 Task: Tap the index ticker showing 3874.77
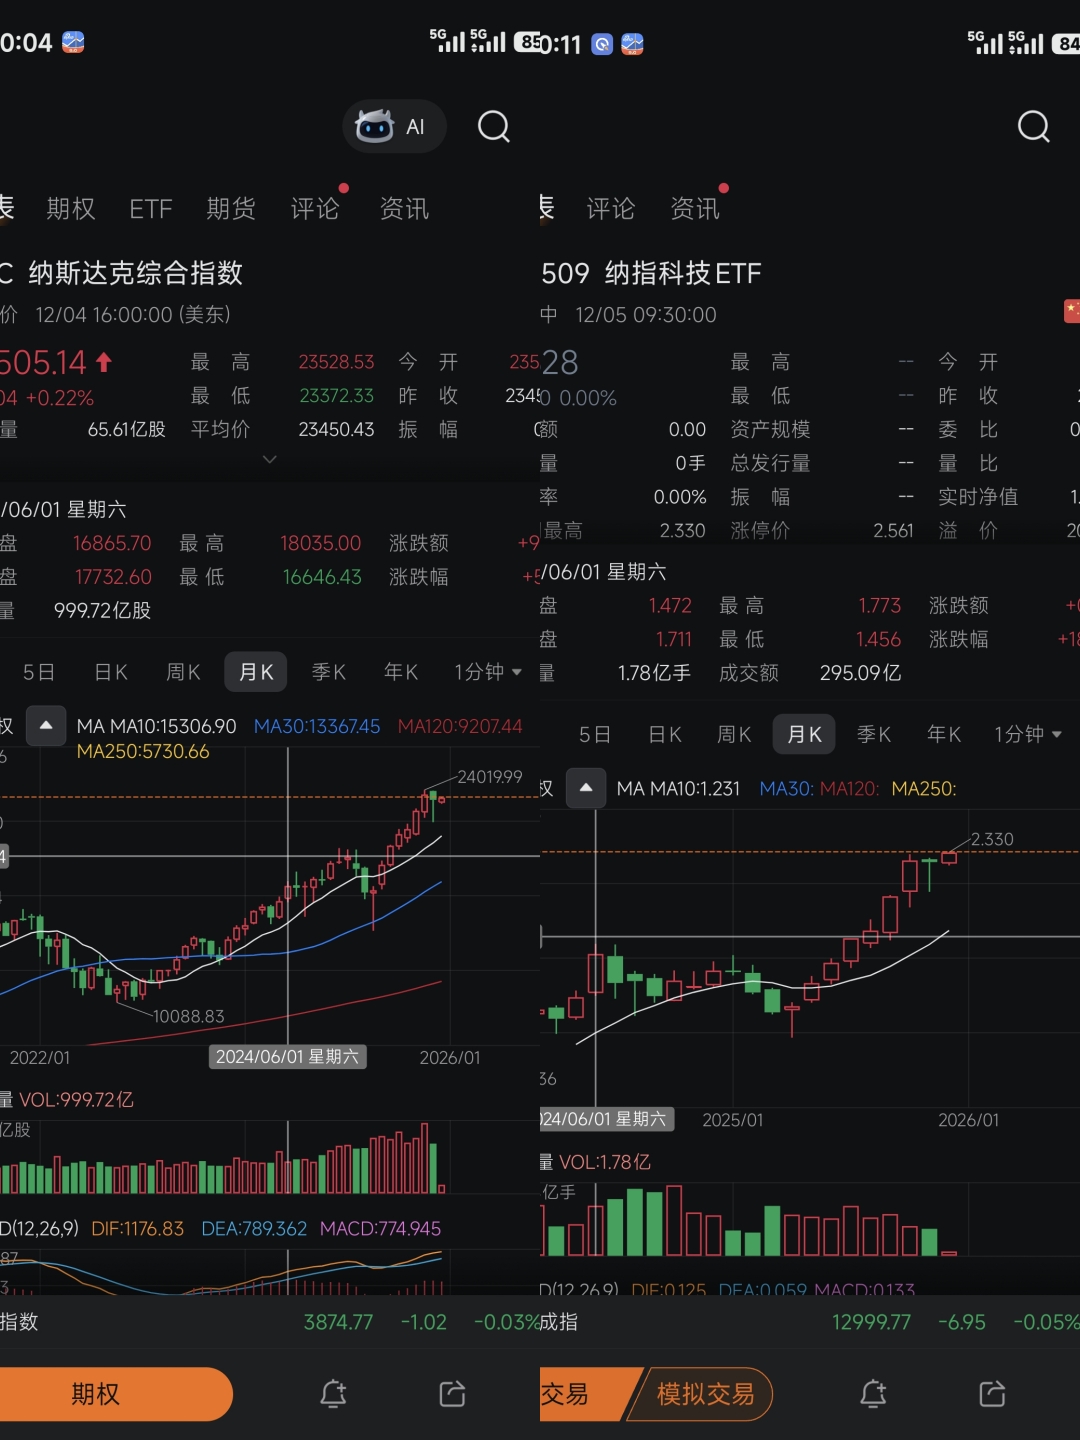[270, 1322]
